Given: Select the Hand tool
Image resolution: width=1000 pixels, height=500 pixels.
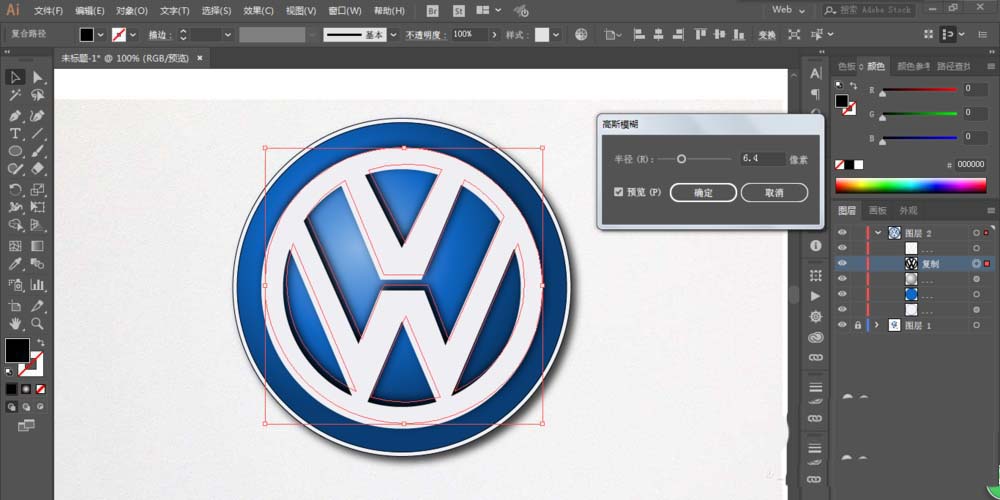Looking at the screenshot, I should coord(15,324).
